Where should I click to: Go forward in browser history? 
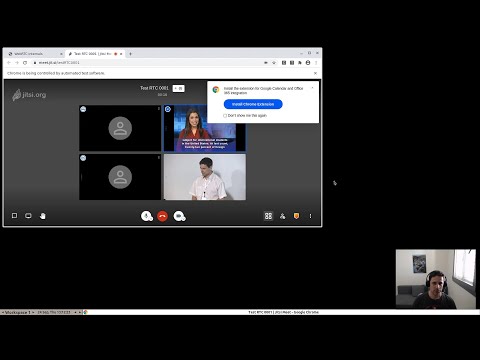tap(17, 63)
